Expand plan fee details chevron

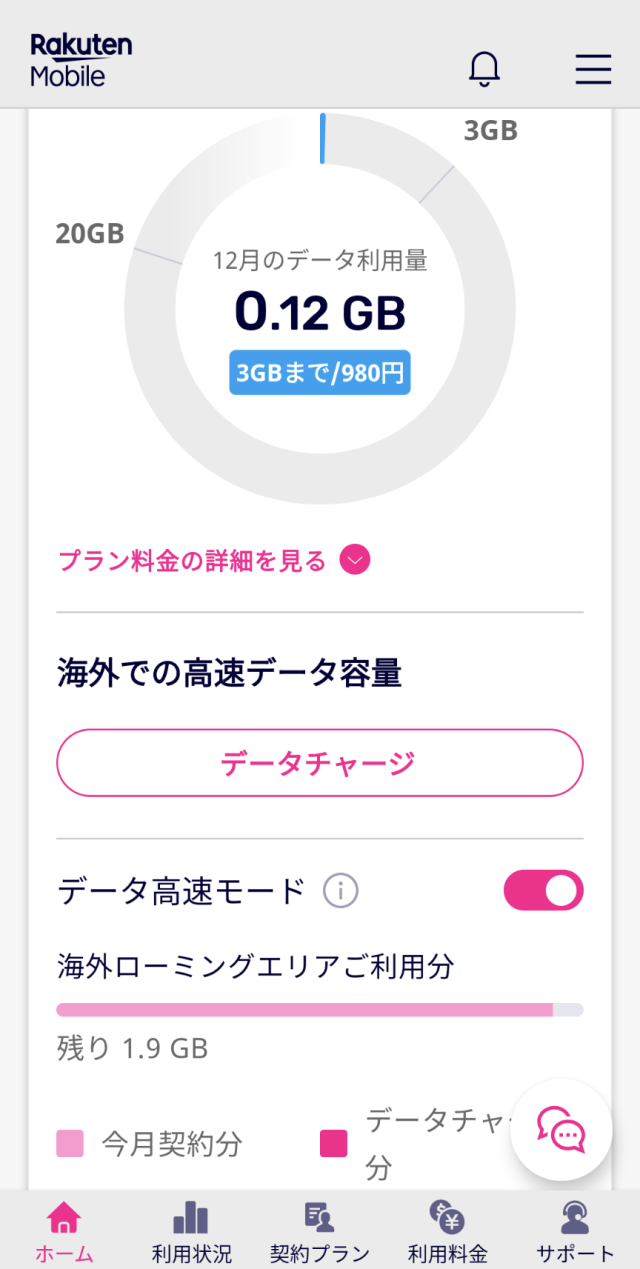(x=354, y=561)
